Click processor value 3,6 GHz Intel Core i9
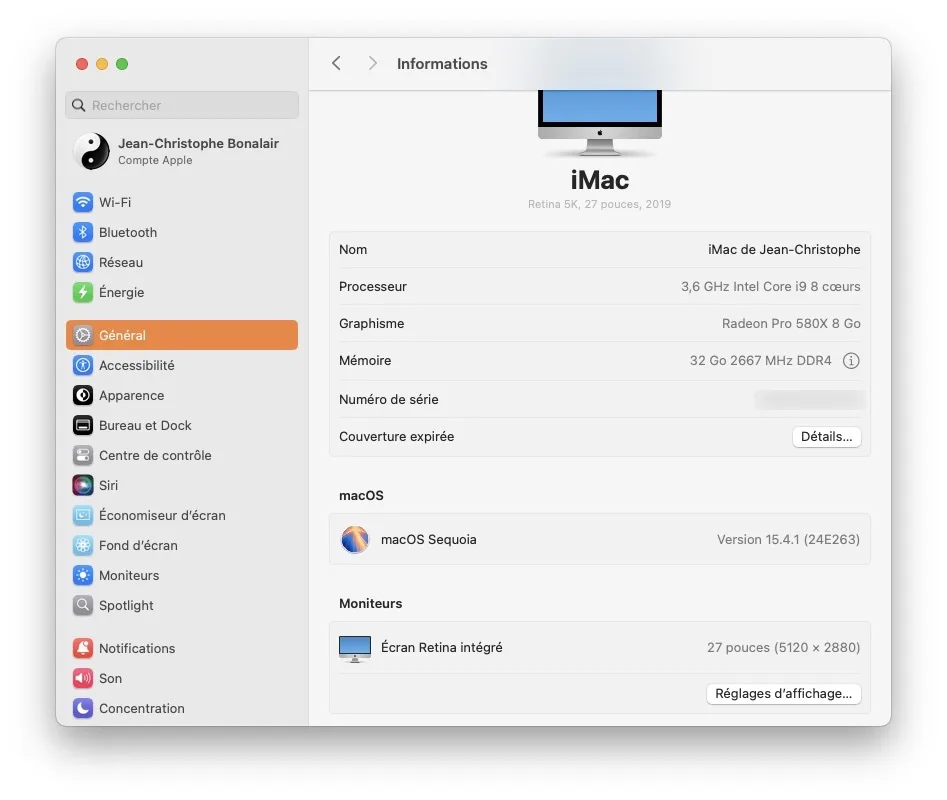 click(771, 287)
